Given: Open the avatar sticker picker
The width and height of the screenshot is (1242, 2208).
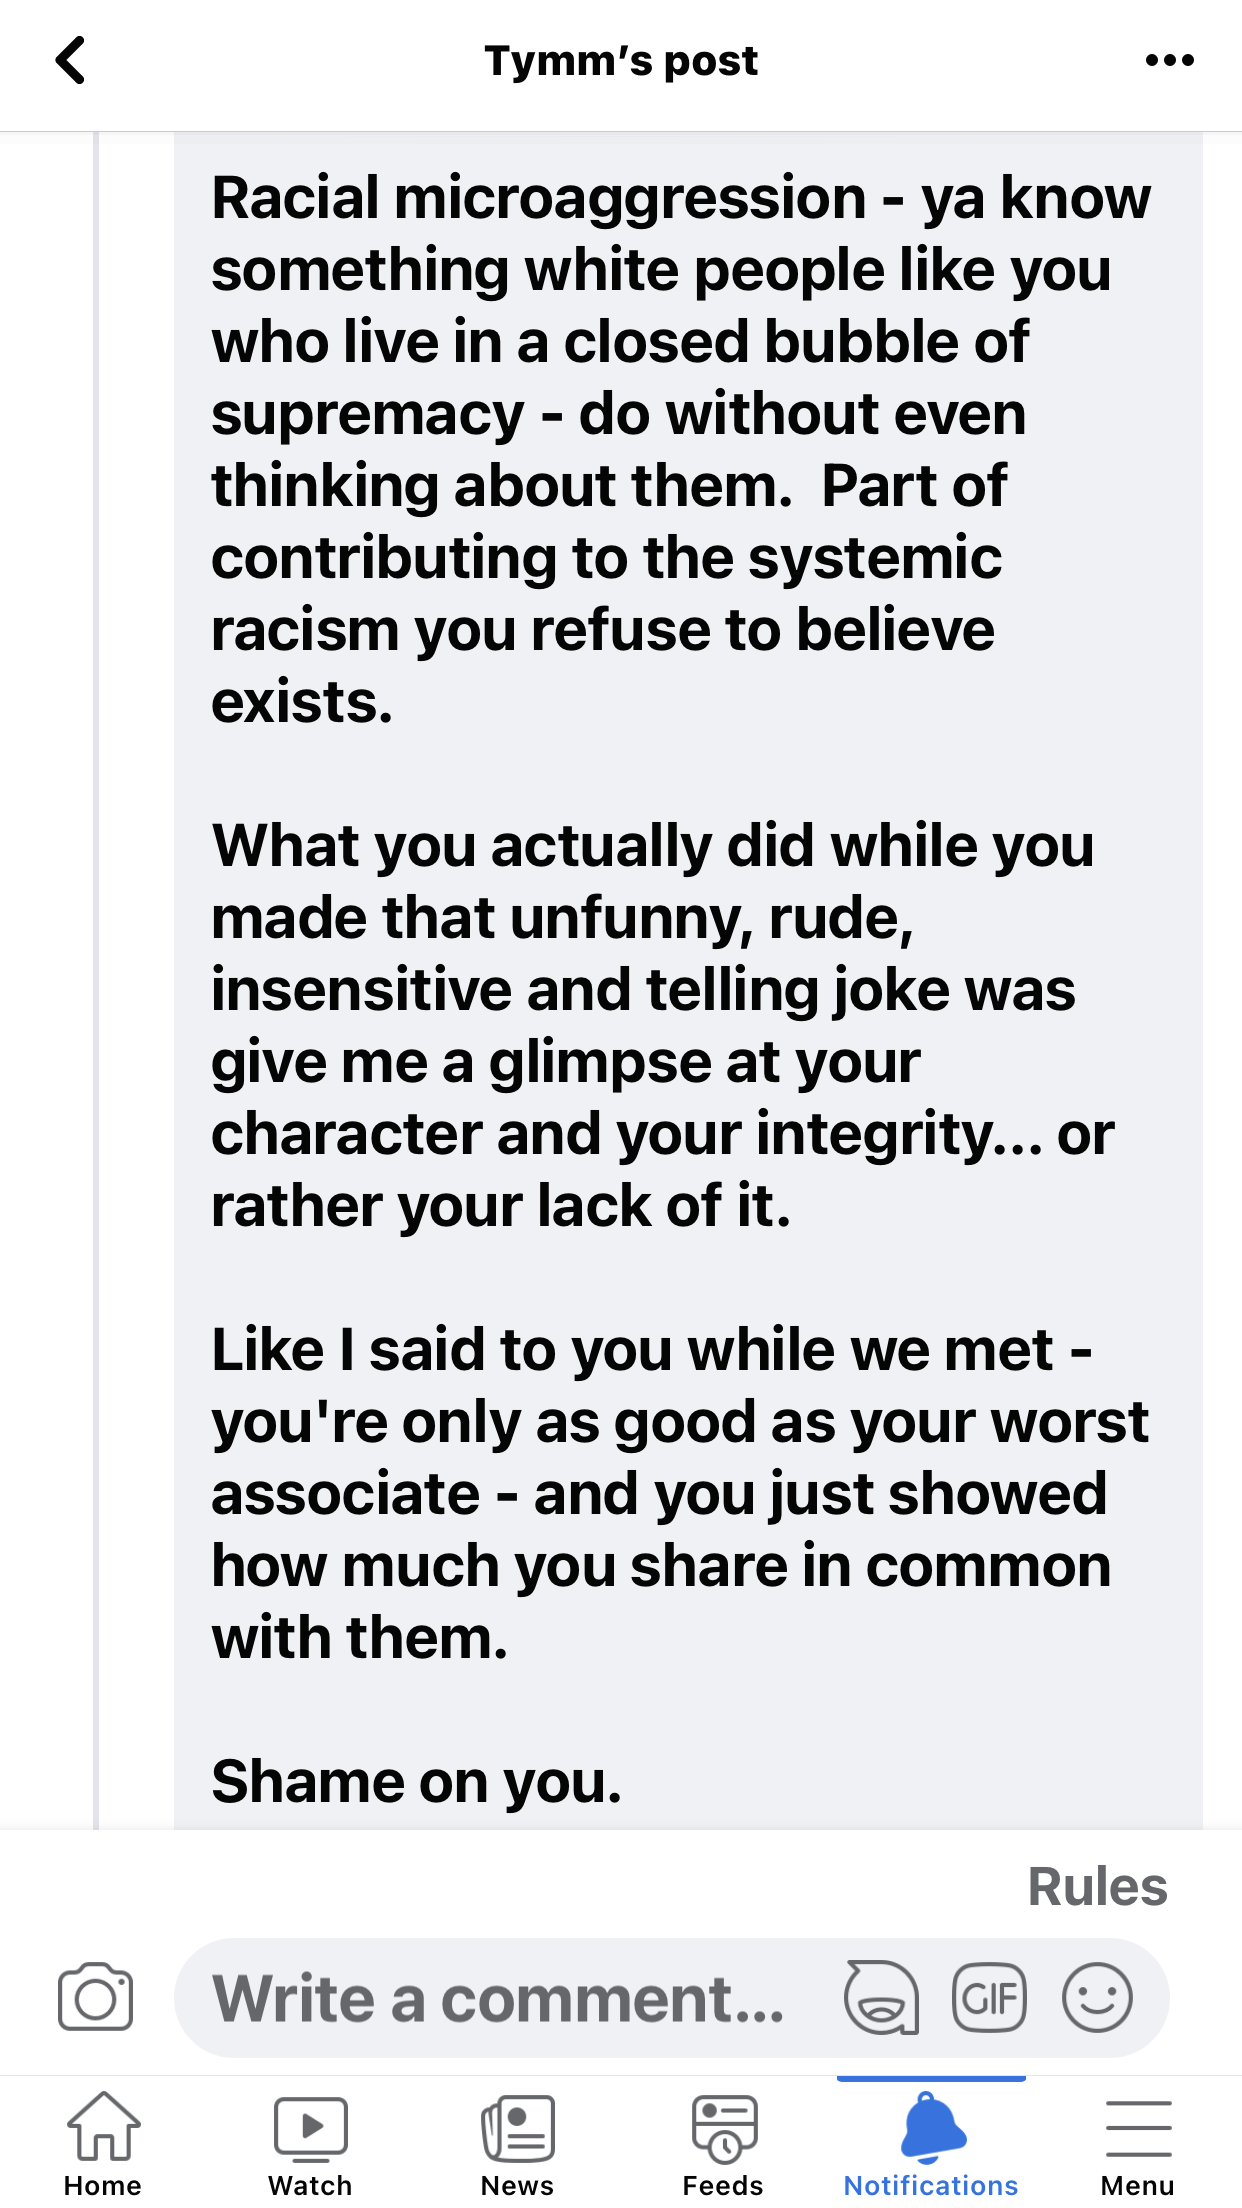Looking at the screenshot, I should point(881,1998).
